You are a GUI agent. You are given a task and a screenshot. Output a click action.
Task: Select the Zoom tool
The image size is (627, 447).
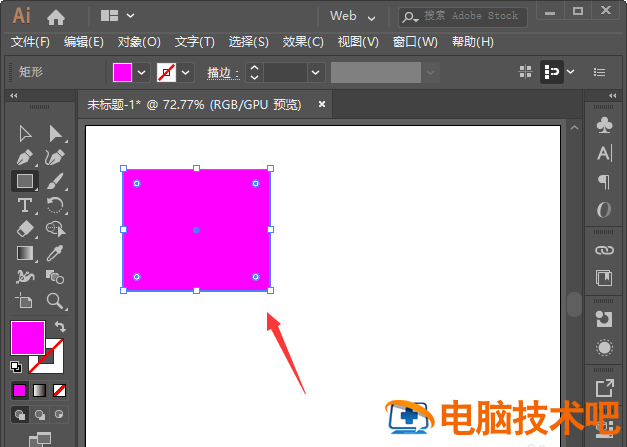[55, 301]
